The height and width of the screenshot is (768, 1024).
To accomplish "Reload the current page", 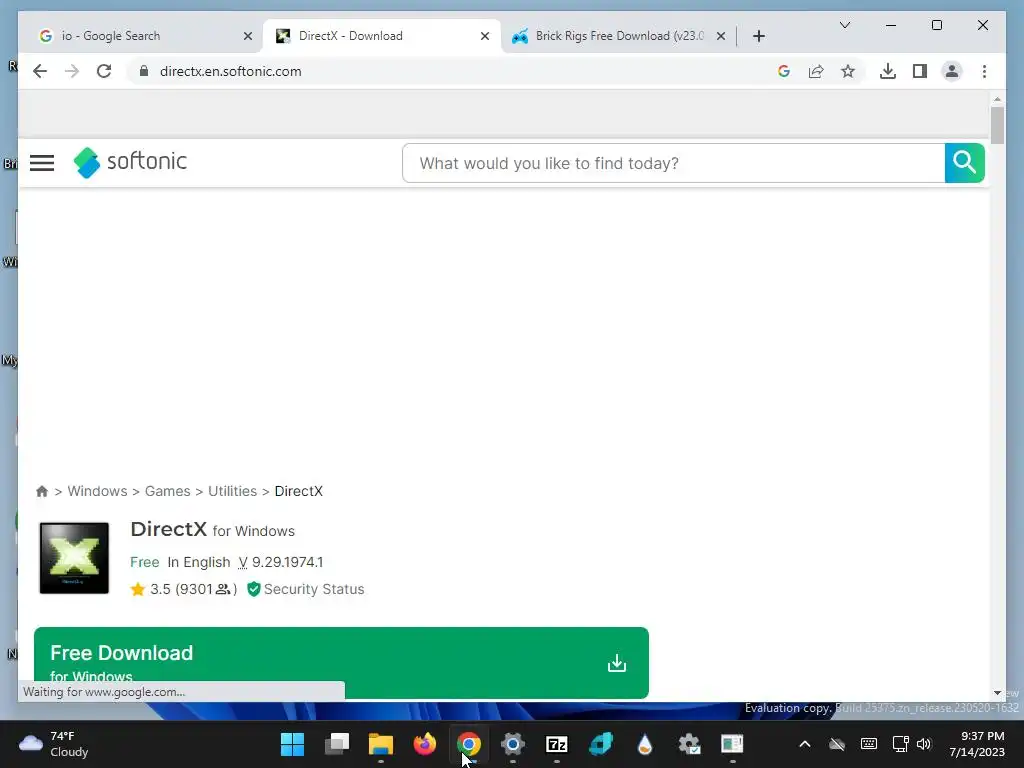I will tap(104, 71).
